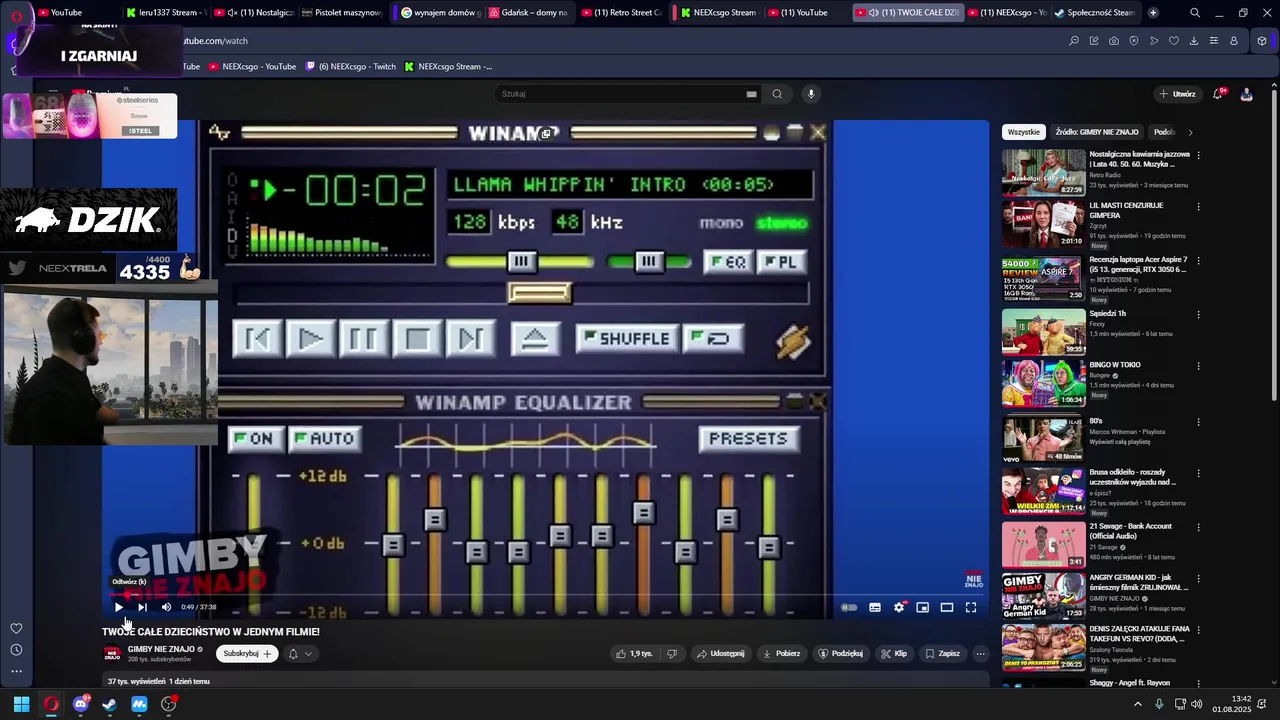Skip to next video in player
The height and width of the screenshot is (720, 1280).
coord(142,607)
